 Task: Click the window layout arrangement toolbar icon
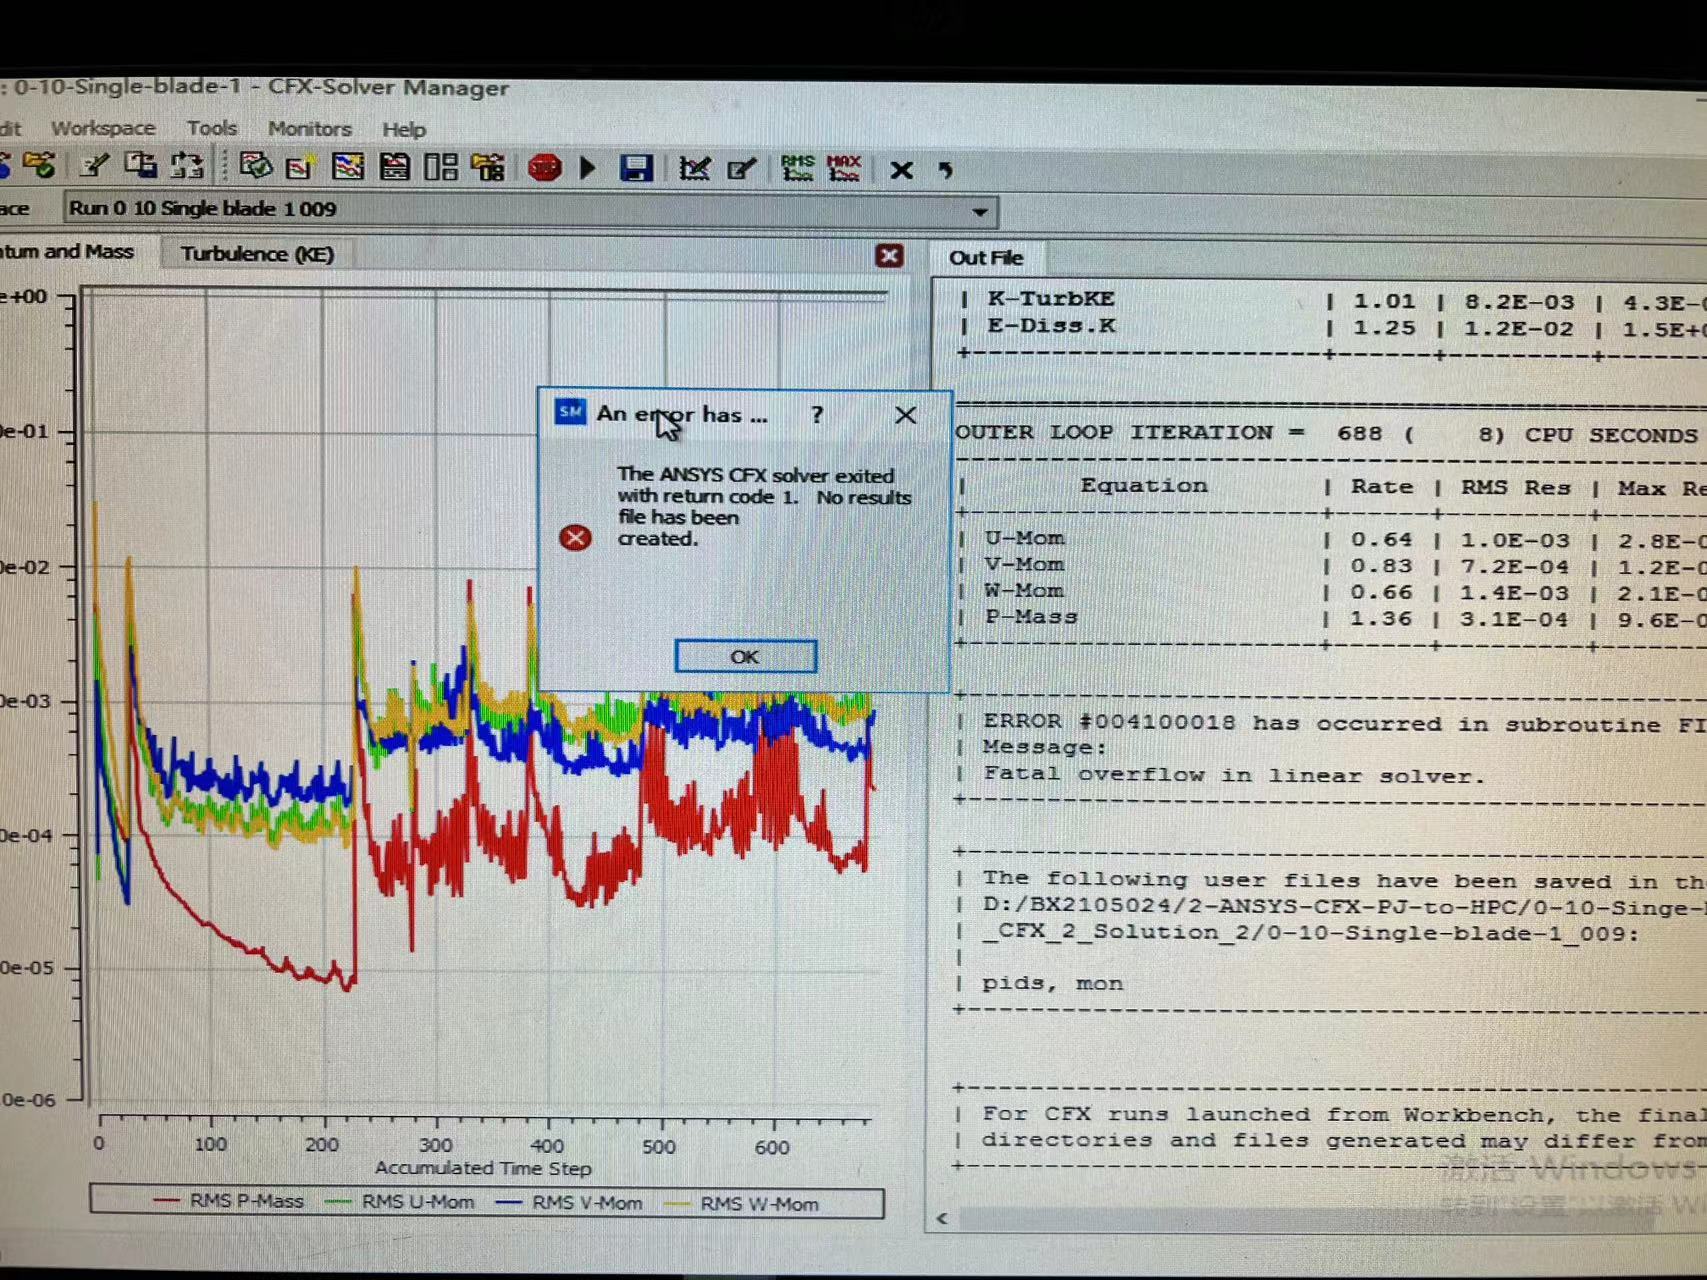441,167
